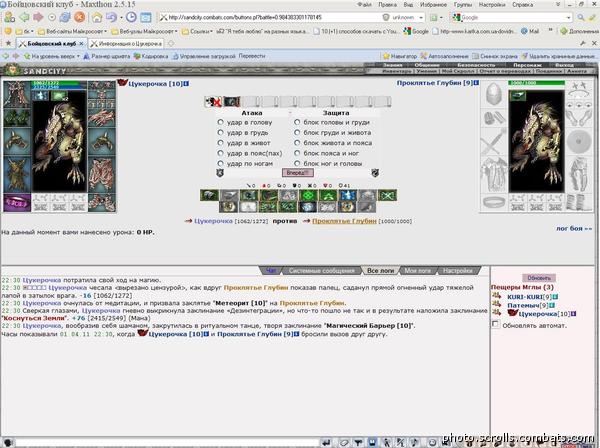Open info icon next to Проклятье Глубин [9]
Viewport: 600px width, 448px height.
click(x=476, y=83)
